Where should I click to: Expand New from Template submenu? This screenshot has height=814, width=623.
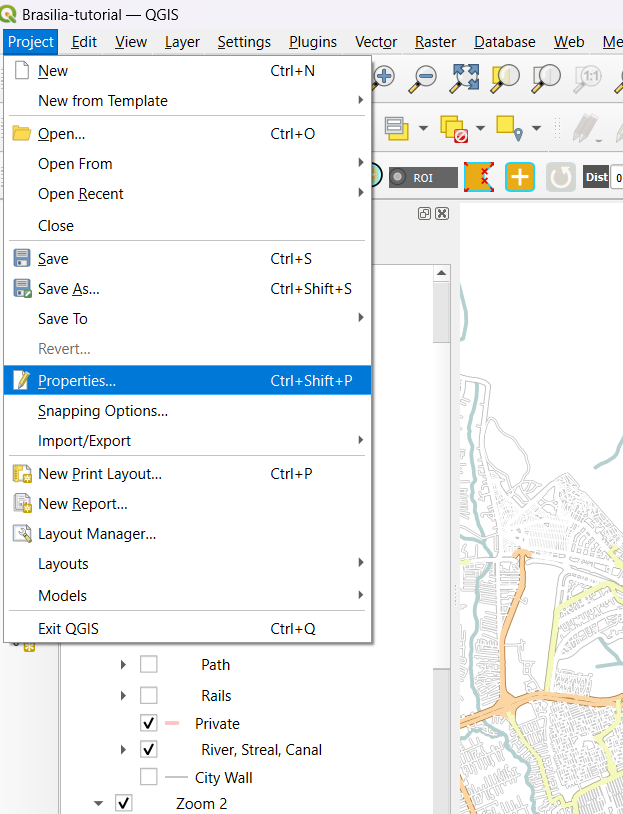click(187, 100)
